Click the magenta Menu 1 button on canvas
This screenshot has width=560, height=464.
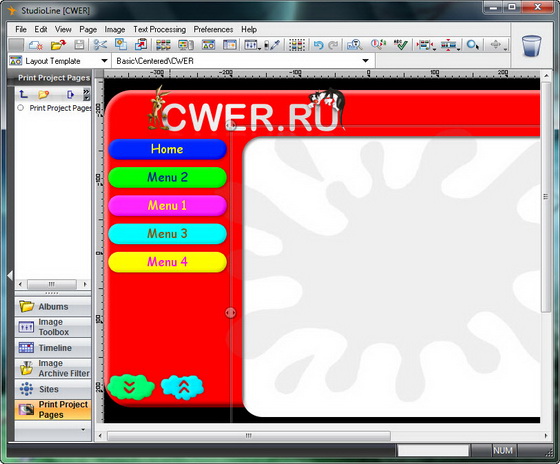168,205
